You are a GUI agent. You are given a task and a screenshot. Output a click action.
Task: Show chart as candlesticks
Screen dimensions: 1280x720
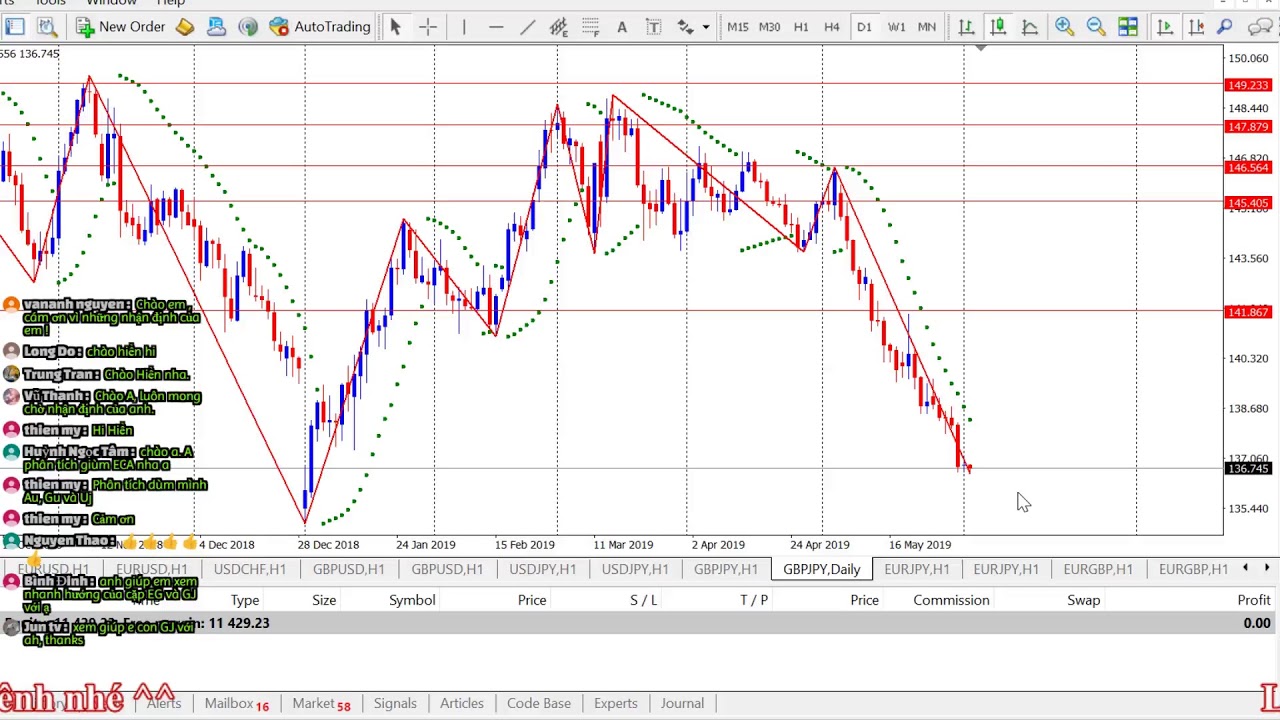[998, 27]
